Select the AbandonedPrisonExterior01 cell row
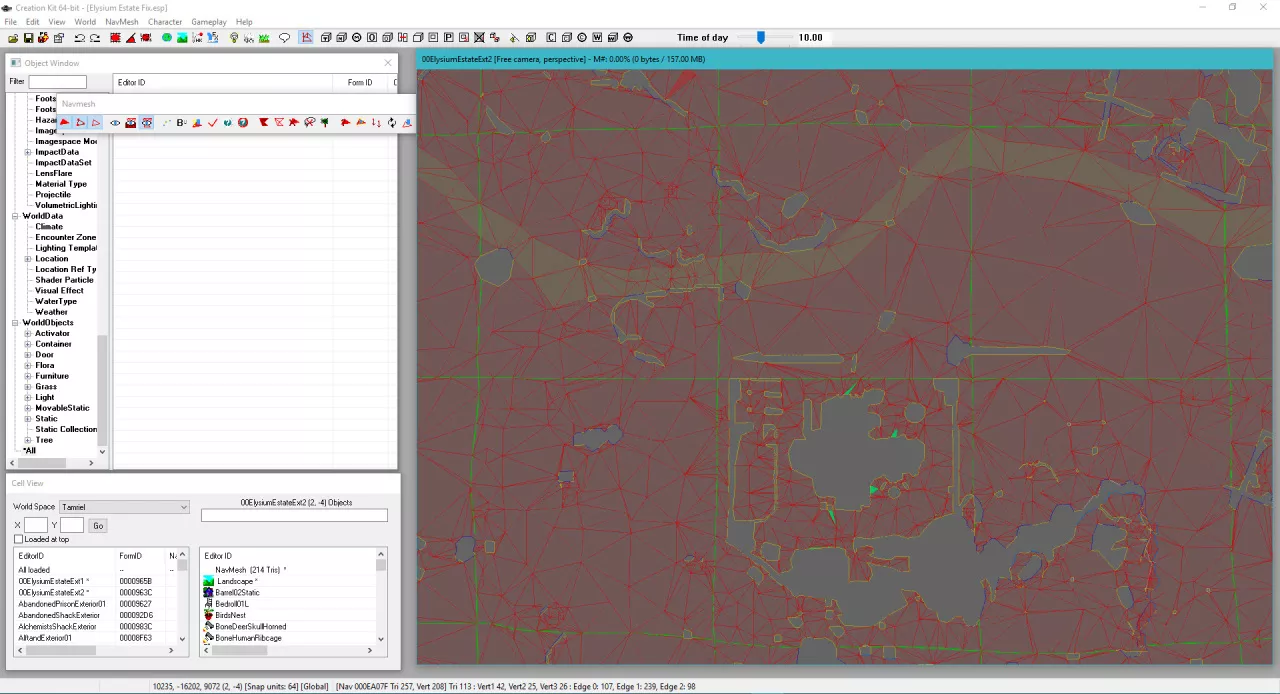Viewport: 1280px width, 694px height. pyautogui.click(x=95, y=604)
